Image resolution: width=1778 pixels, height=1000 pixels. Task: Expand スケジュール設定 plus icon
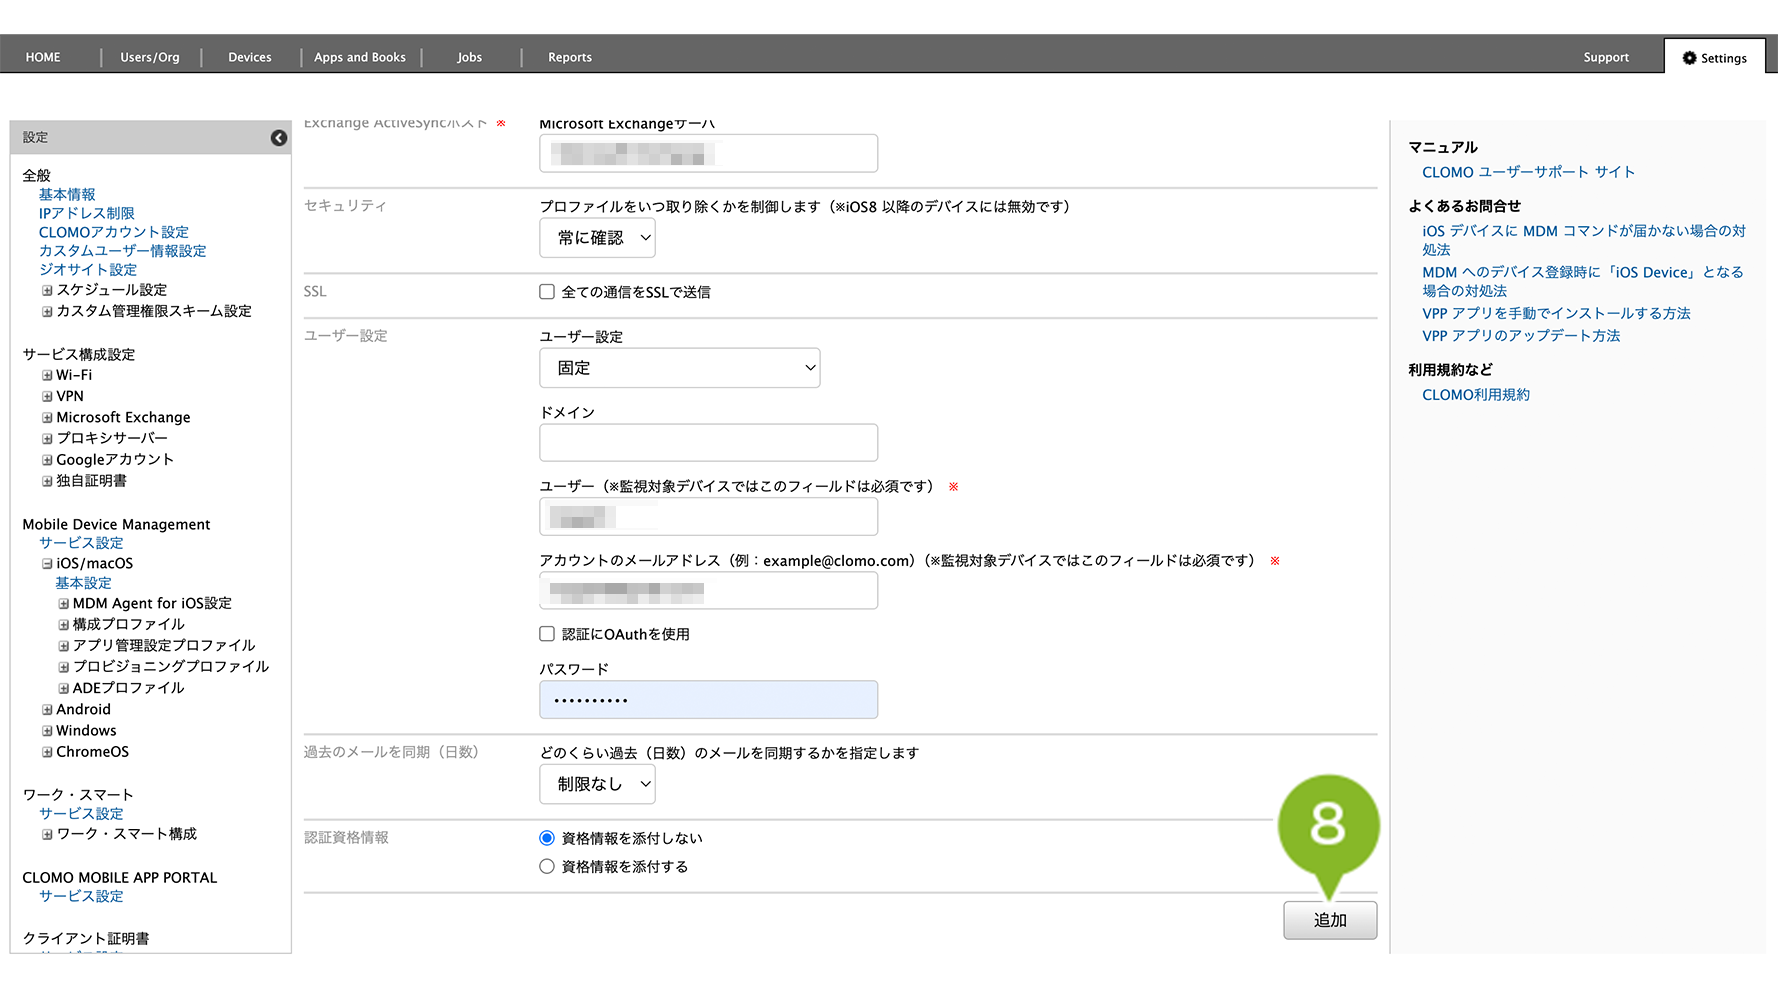[47, 291]
